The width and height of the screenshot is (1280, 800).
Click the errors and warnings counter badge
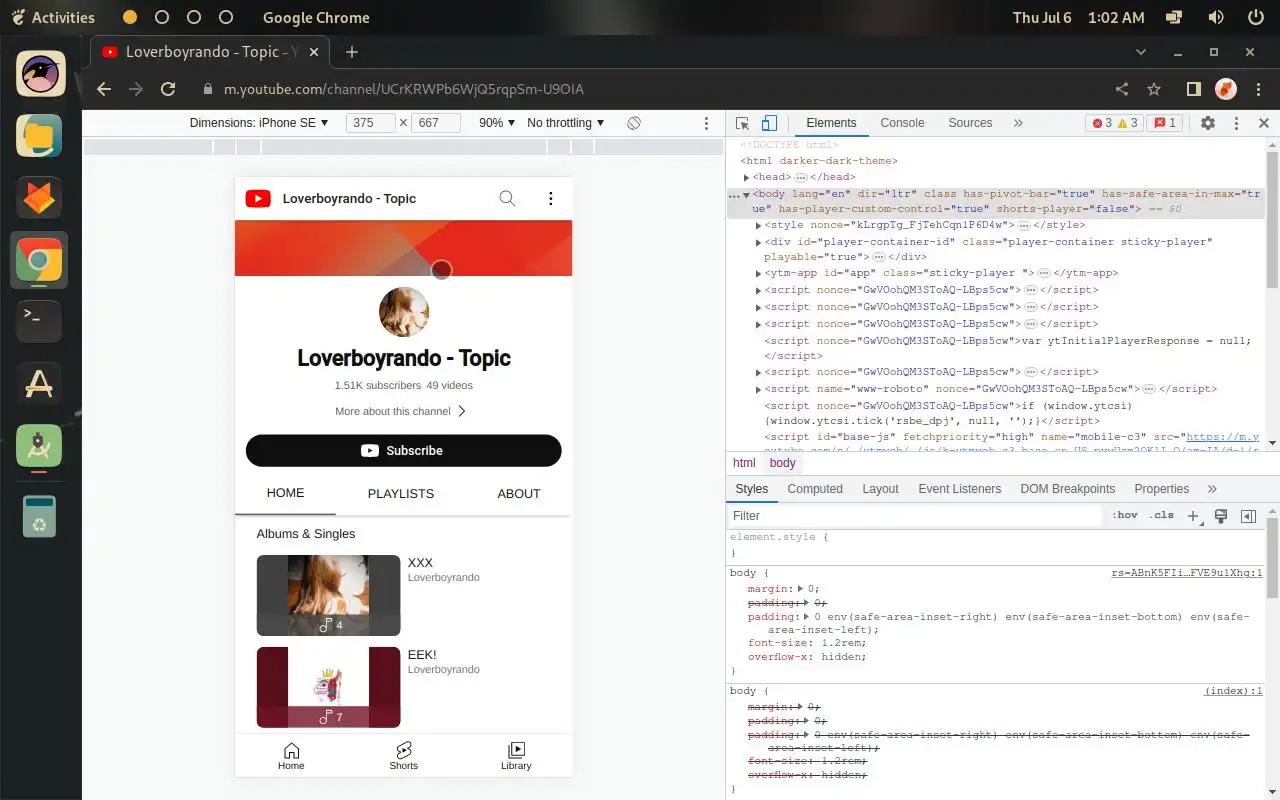tap(1114, 123)
